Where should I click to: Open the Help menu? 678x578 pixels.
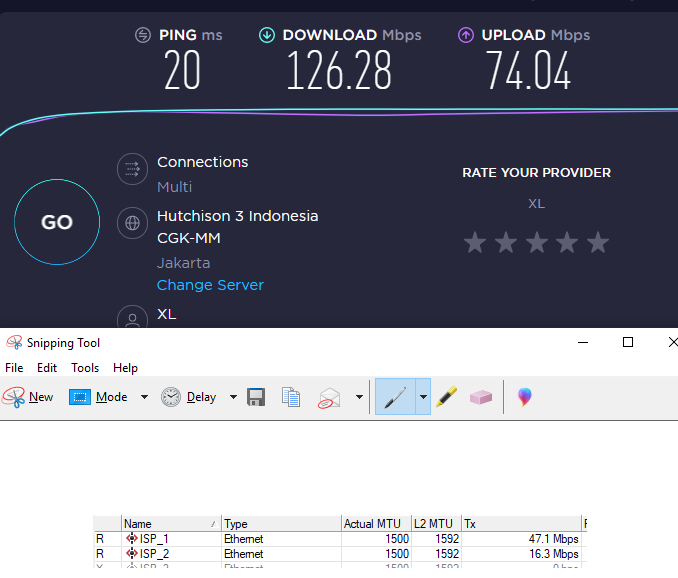point(125,368)
